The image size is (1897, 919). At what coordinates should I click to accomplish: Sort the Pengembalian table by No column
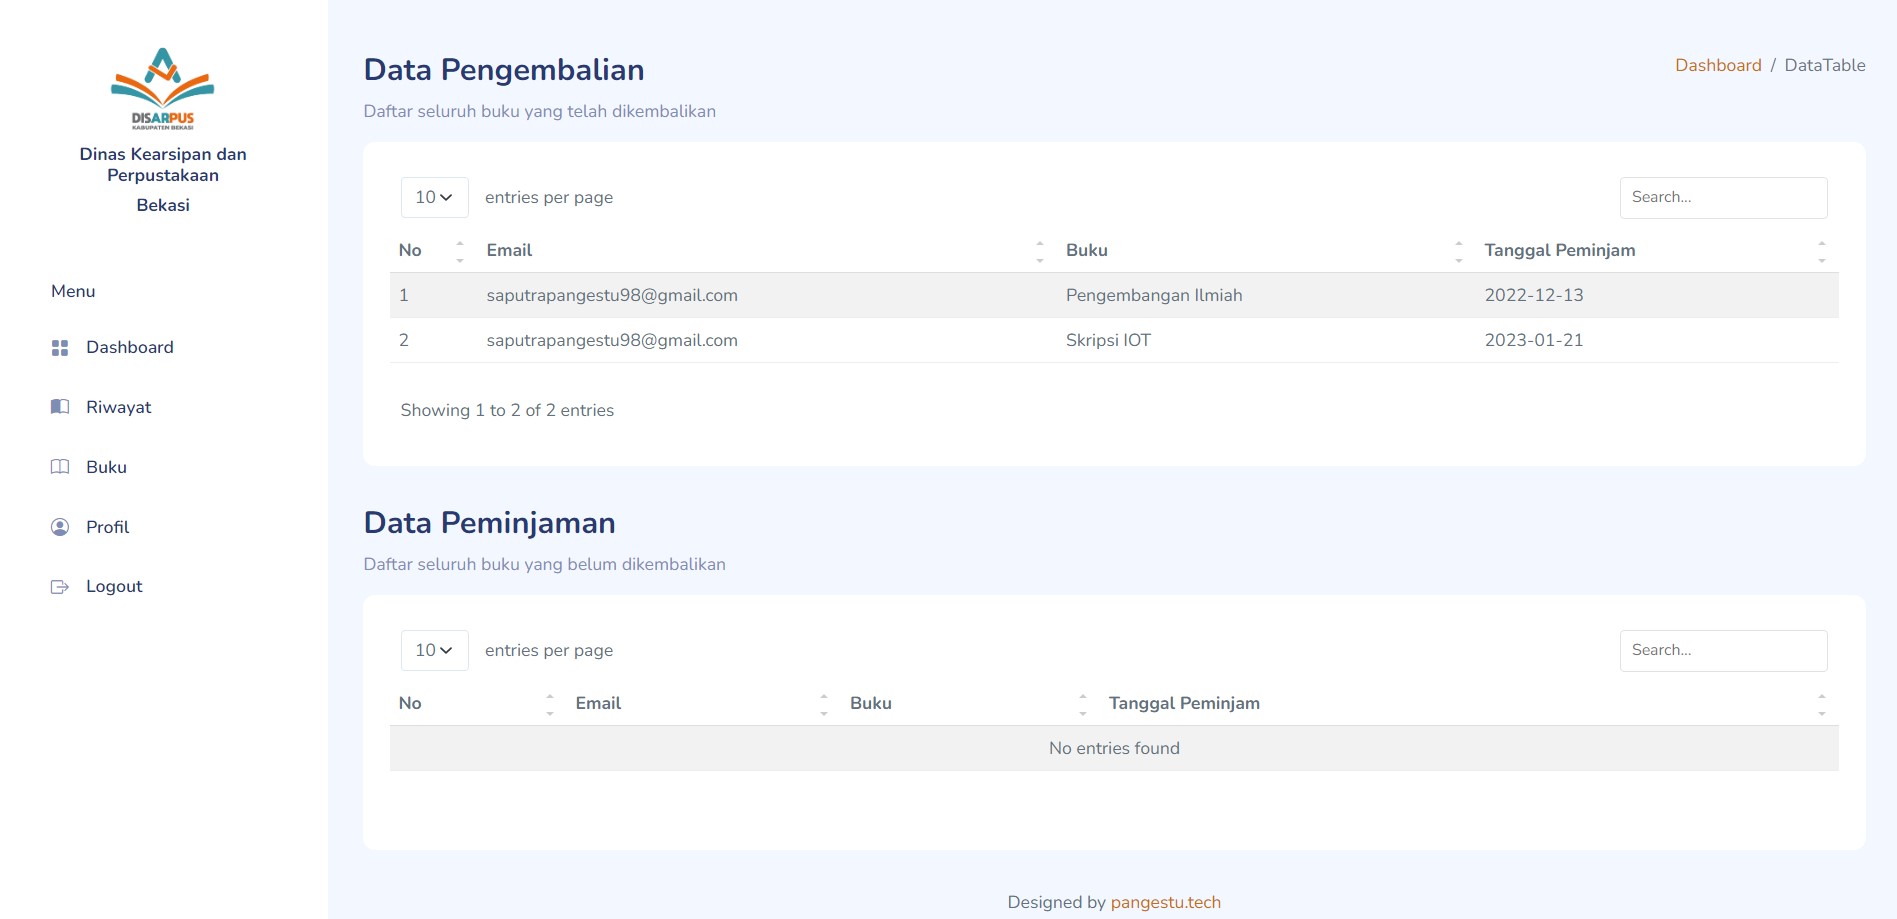tap(459, 251)
